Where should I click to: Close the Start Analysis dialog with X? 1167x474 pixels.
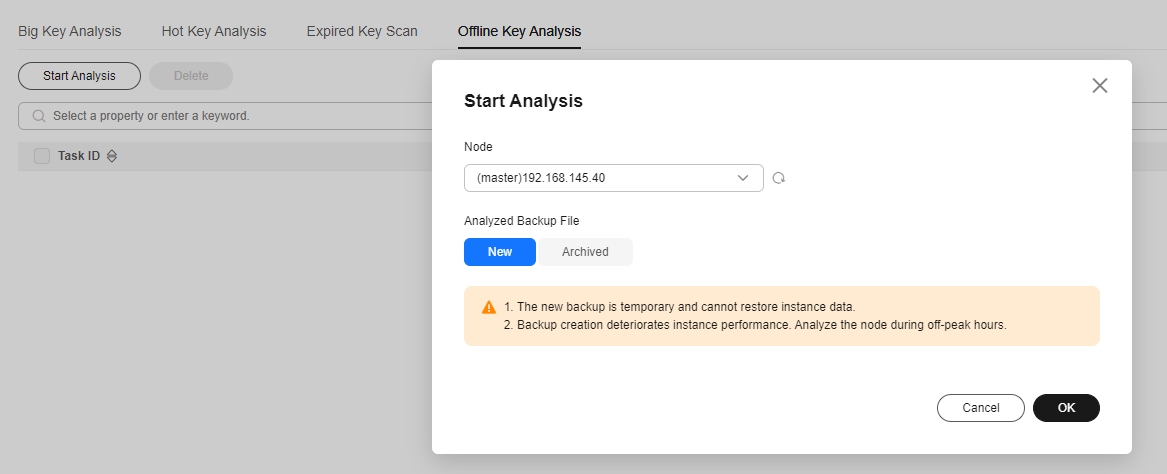tap(1099, 86)
